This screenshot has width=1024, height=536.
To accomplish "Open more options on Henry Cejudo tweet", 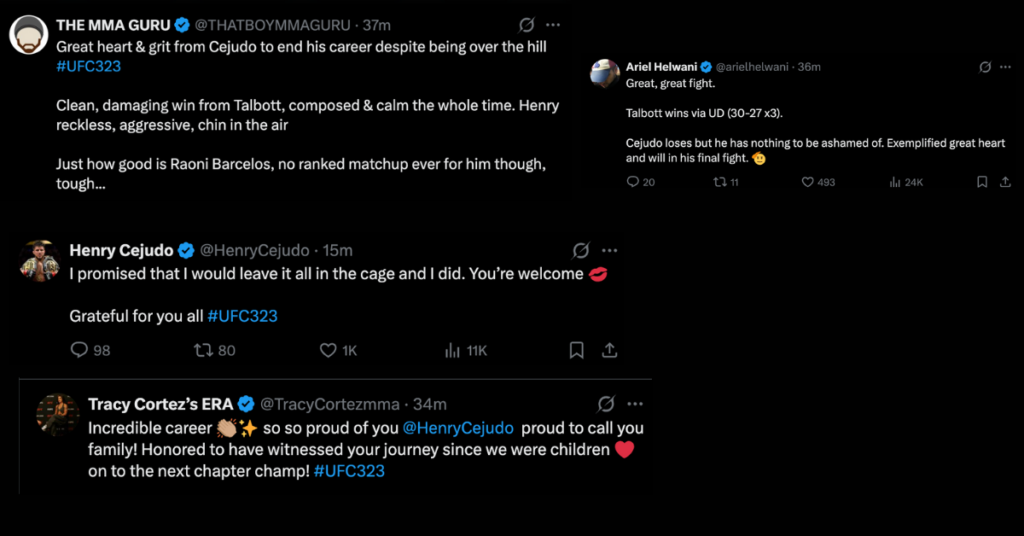I will pos(609,250).
